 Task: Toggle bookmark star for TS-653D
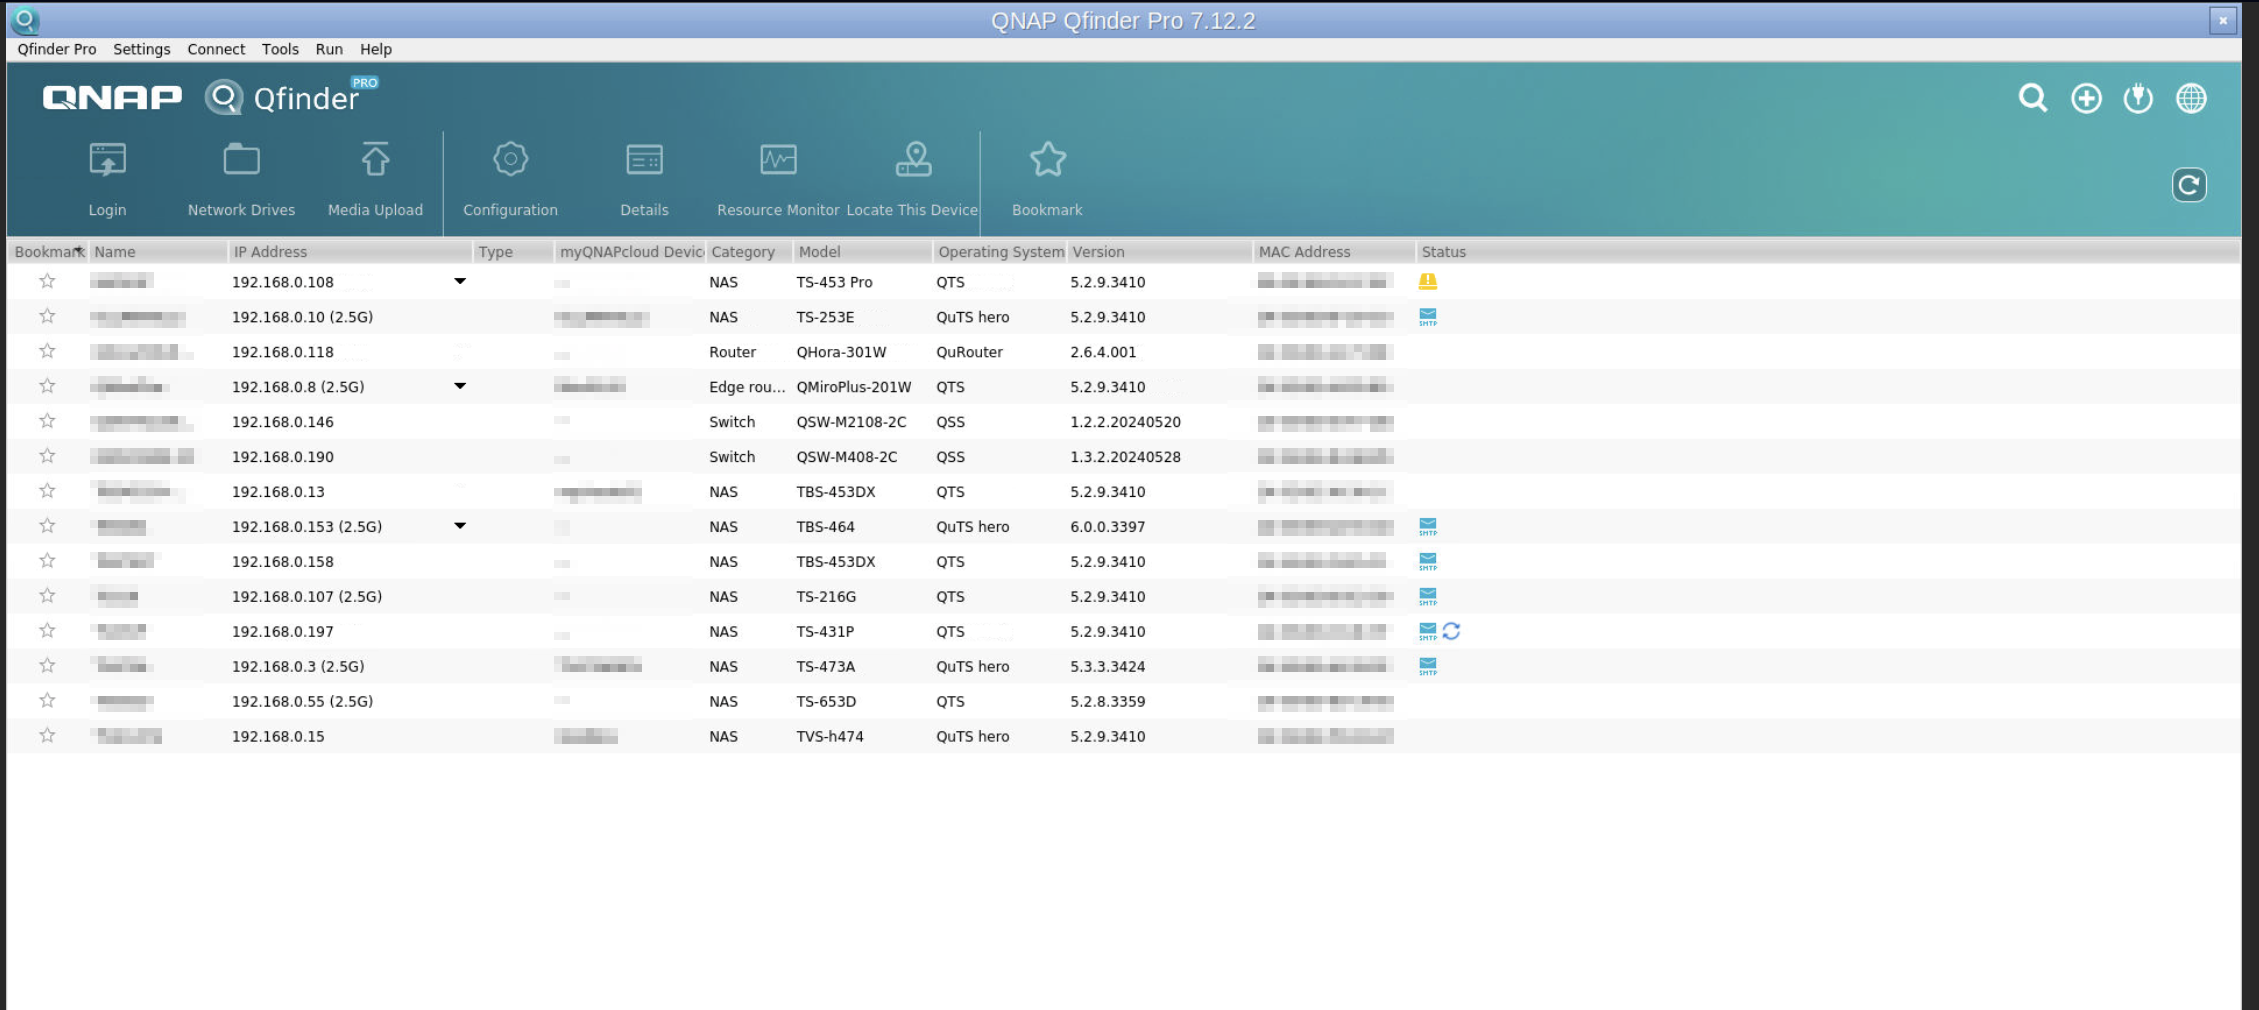[x=47, y=700]
